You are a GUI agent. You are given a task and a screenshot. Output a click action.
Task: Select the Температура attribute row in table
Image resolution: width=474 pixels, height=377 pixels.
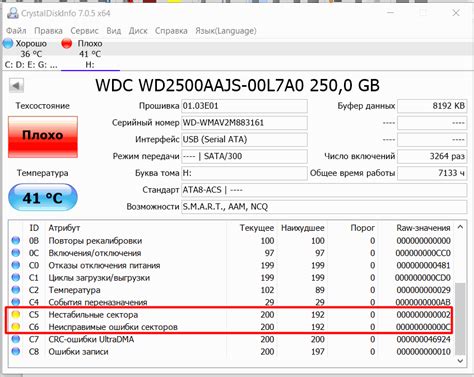click(231, 290)
